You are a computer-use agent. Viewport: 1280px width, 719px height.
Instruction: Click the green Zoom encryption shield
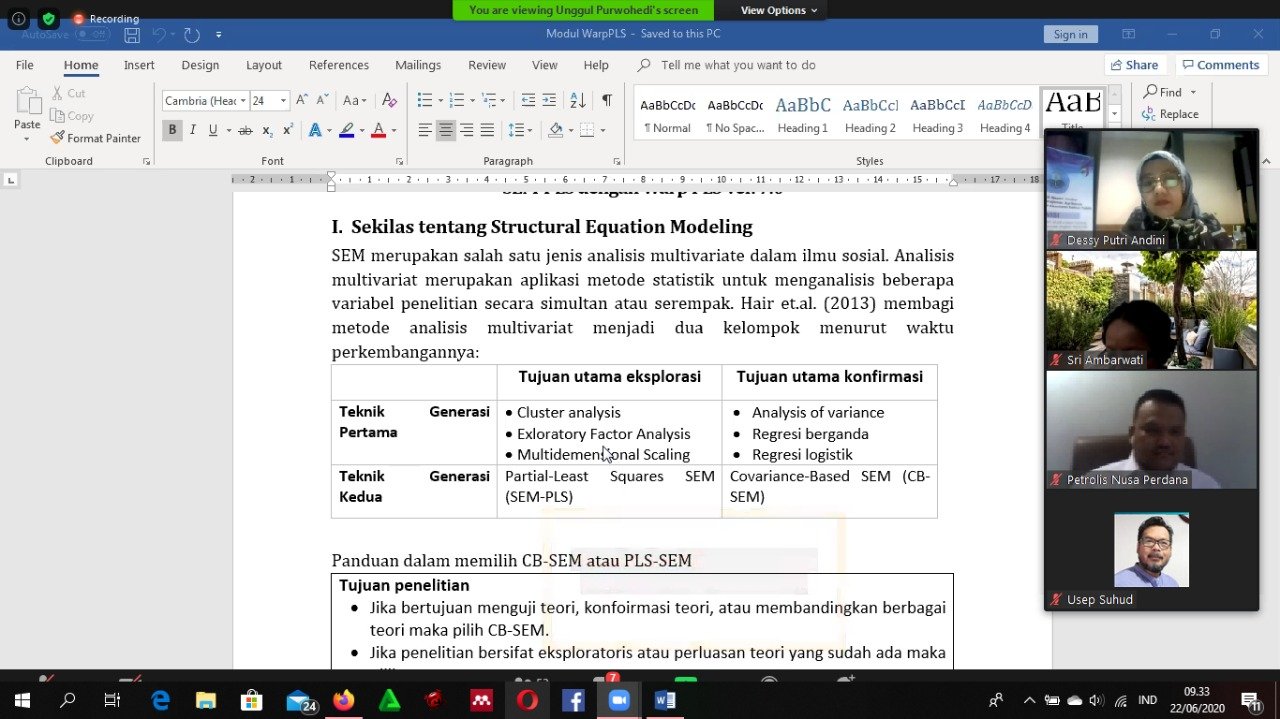[x=48, y=19]
